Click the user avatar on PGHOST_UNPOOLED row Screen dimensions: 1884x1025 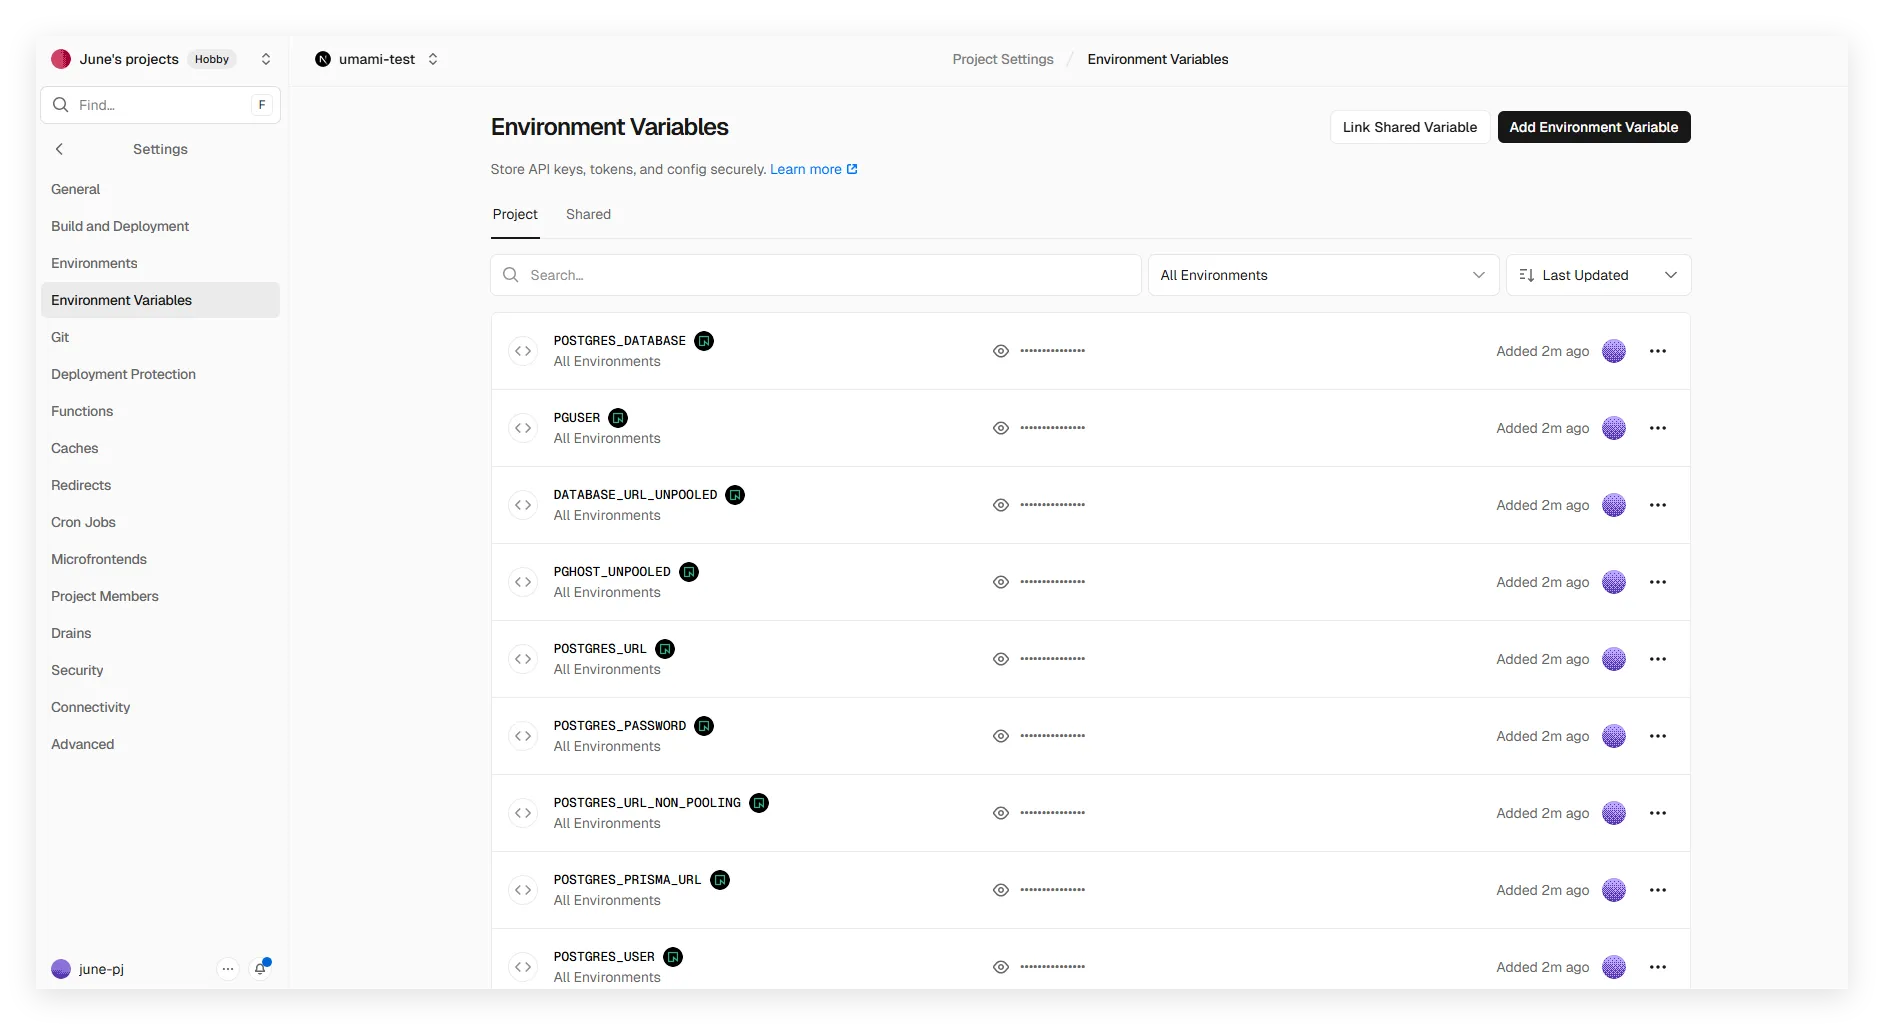click(1613, 582)
